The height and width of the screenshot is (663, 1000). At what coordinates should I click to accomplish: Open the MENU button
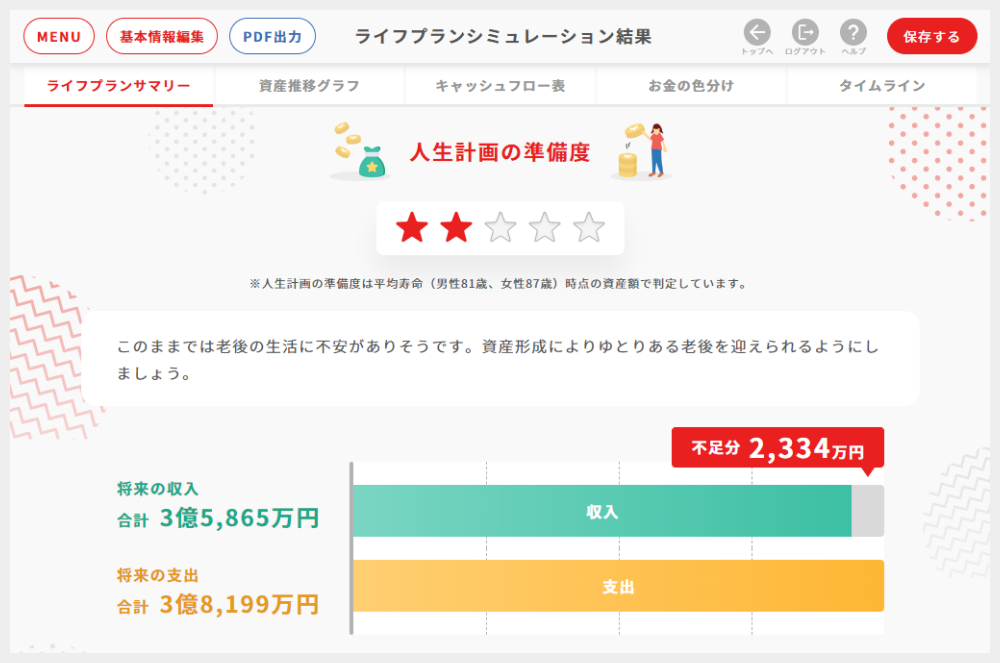59,37
